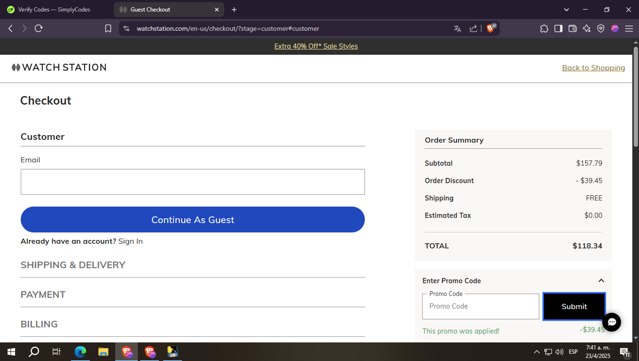Toggle the browser sidebar panel

click(558, 29)
